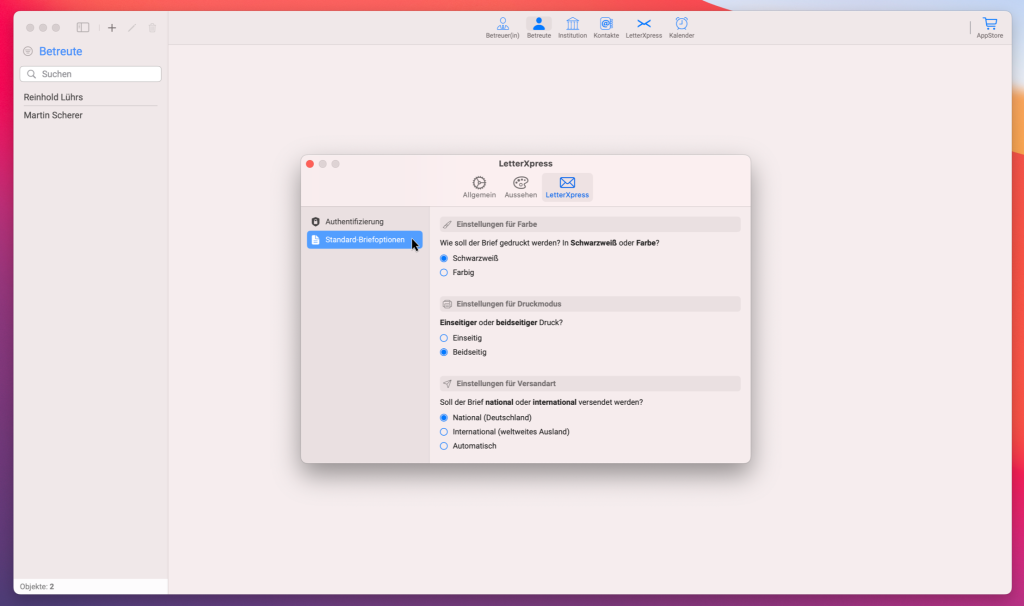Screen dimensions: 1024x606
Task: Open the AppStore cart icon
Action: [989, 28]
